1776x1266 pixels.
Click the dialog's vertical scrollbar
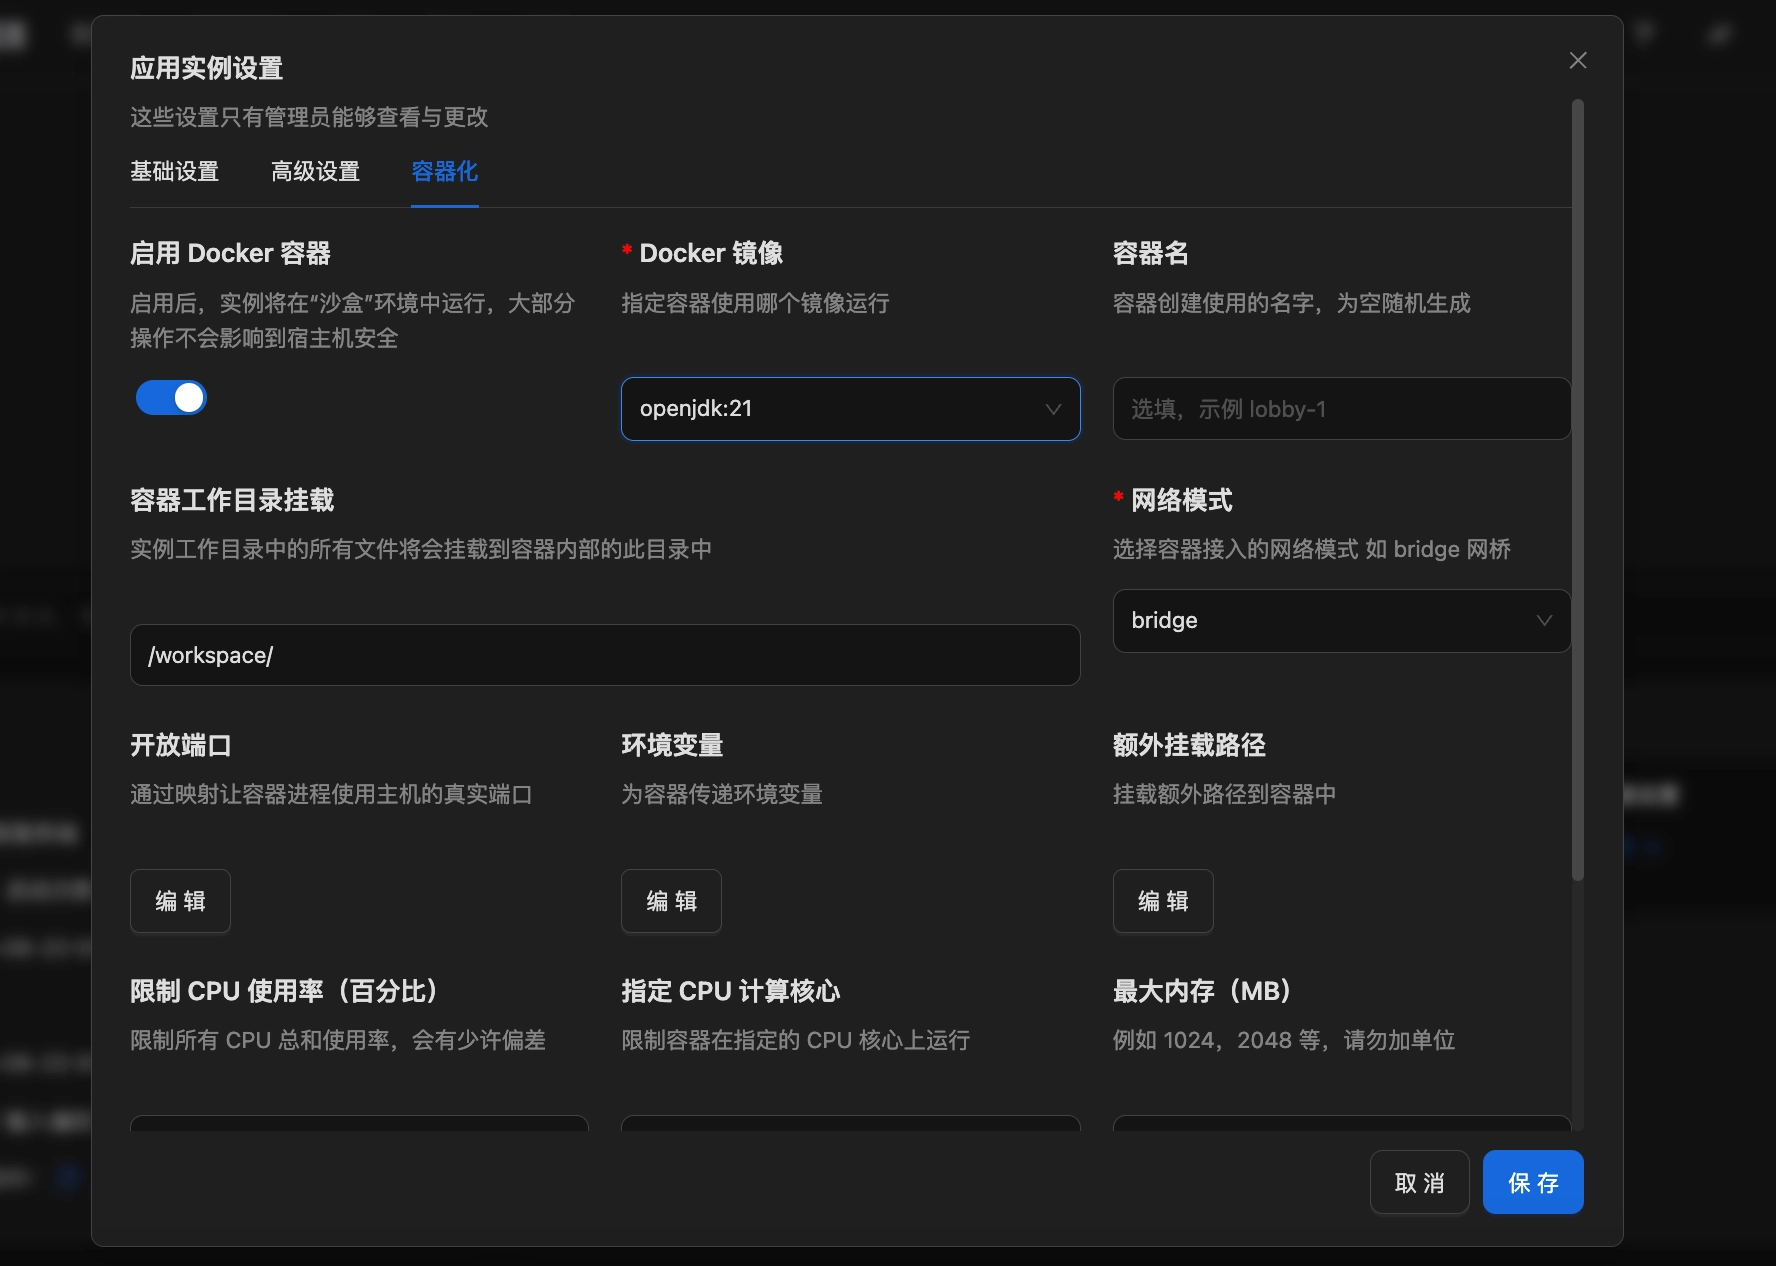pyautogui.click(x=1578, y=490)
